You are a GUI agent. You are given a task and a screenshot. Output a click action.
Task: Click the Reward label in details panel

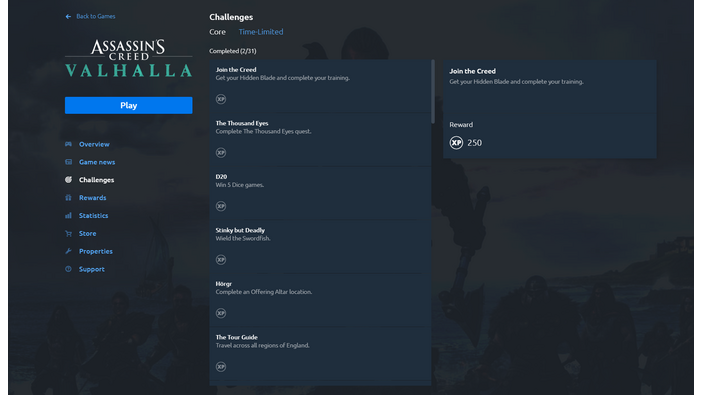click(x=461, y=125)
